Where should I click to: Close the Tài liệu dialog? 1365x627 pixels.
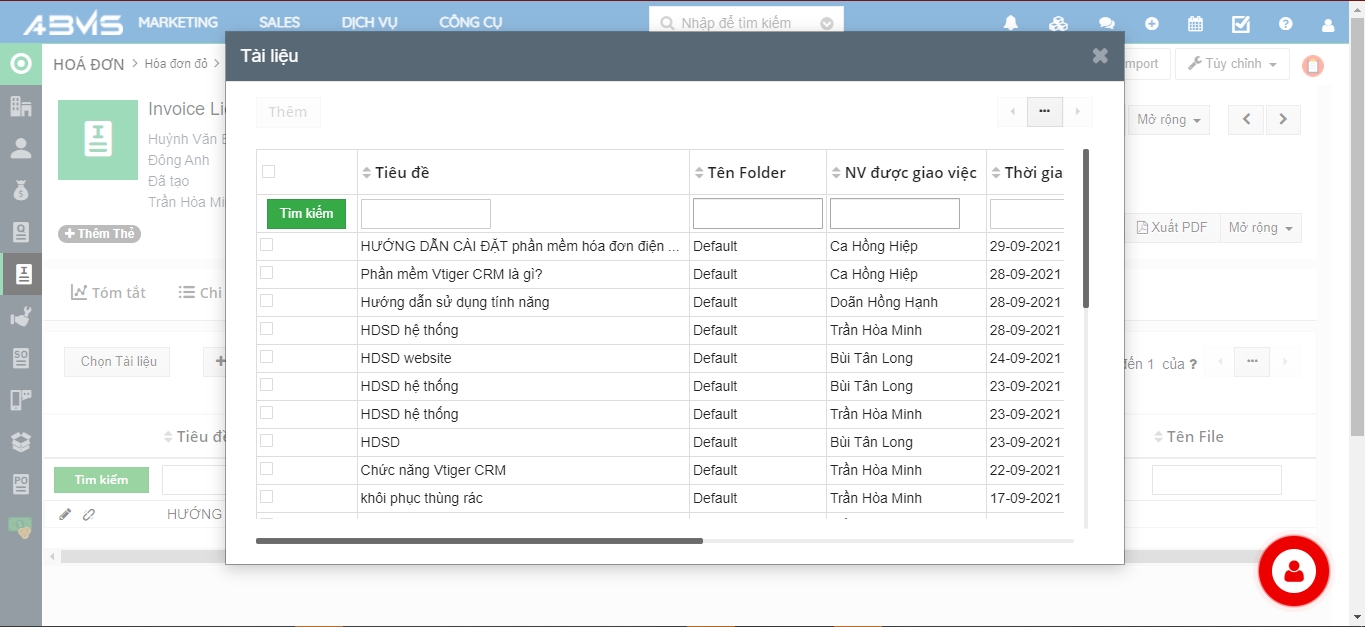tap(1100, 56)
